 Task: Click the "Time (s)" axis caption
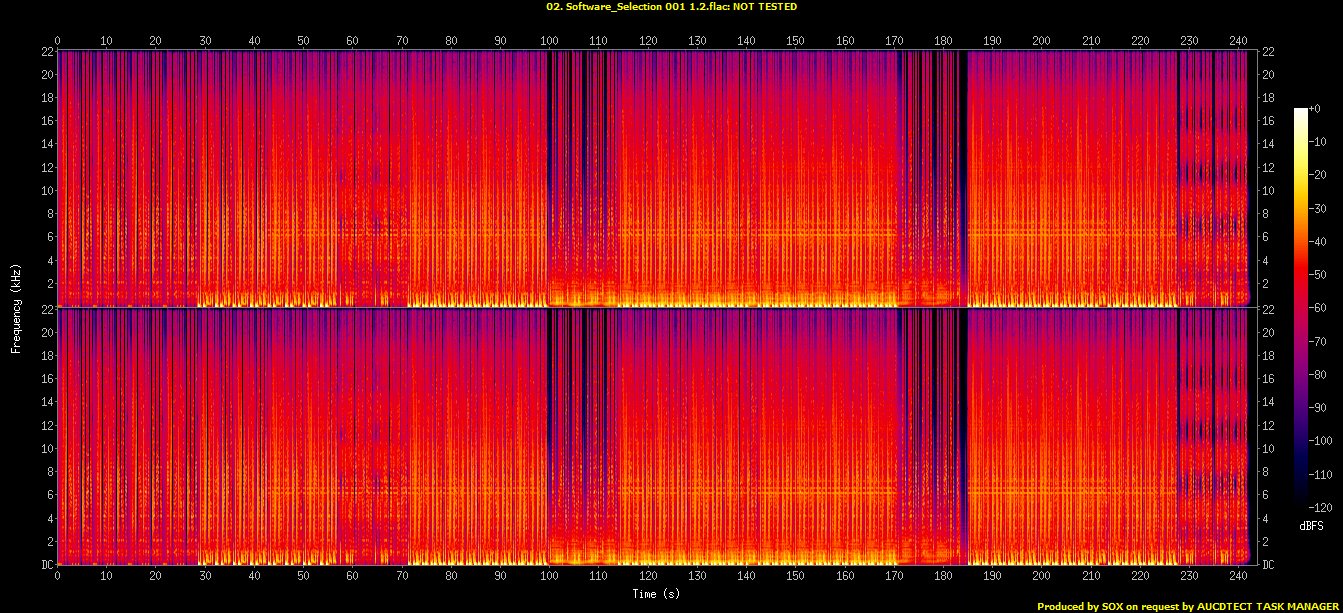pyautogui.click(x=656, y=594)
